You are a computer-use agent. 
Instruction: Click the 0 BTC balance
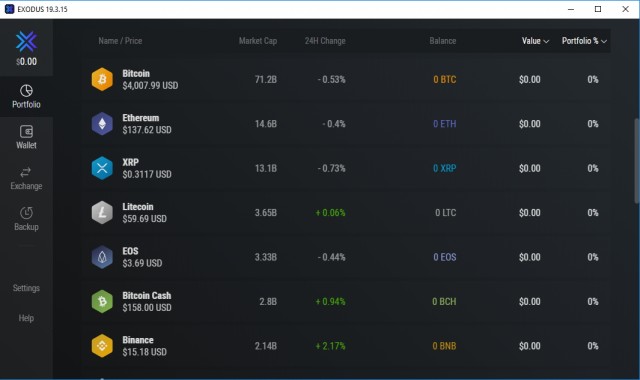(444, 79)
